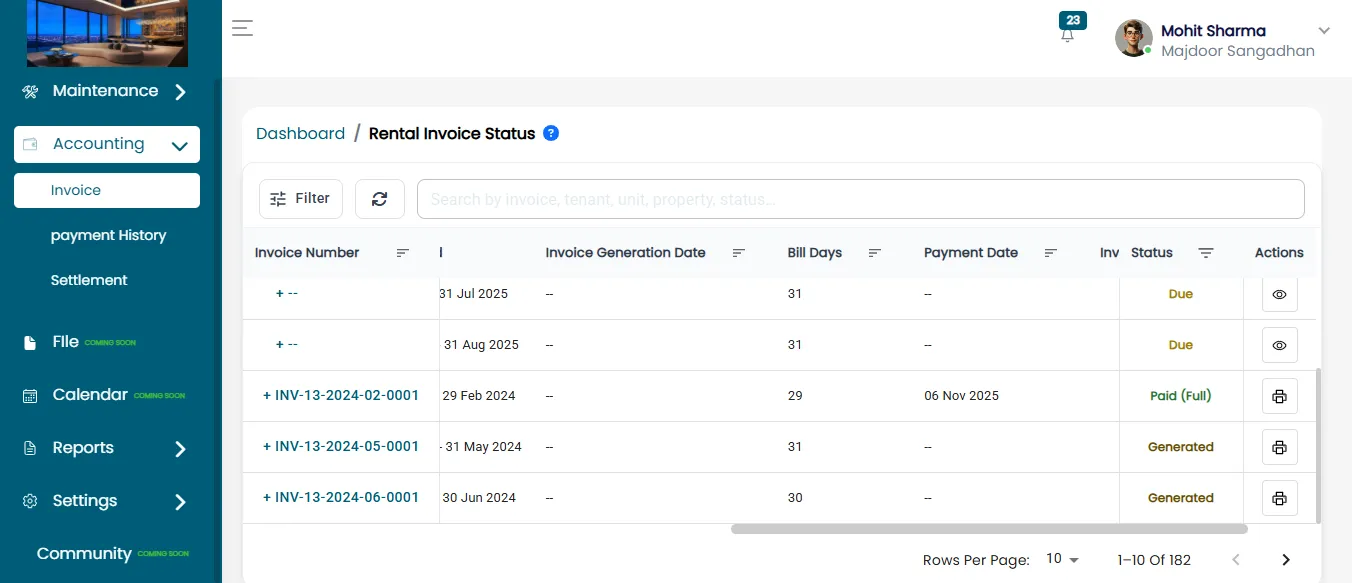1352x583 pixels.
Task: Collapse the Accounting menu
Action: point(107,144)
